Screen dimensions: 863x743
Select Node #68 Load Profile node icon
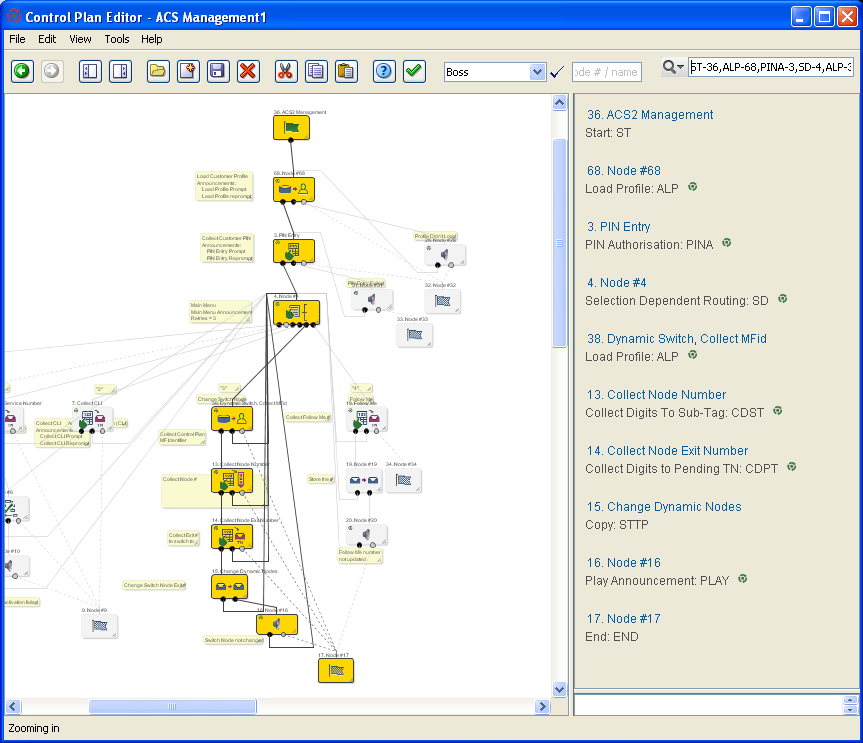[x=294, y=189]
